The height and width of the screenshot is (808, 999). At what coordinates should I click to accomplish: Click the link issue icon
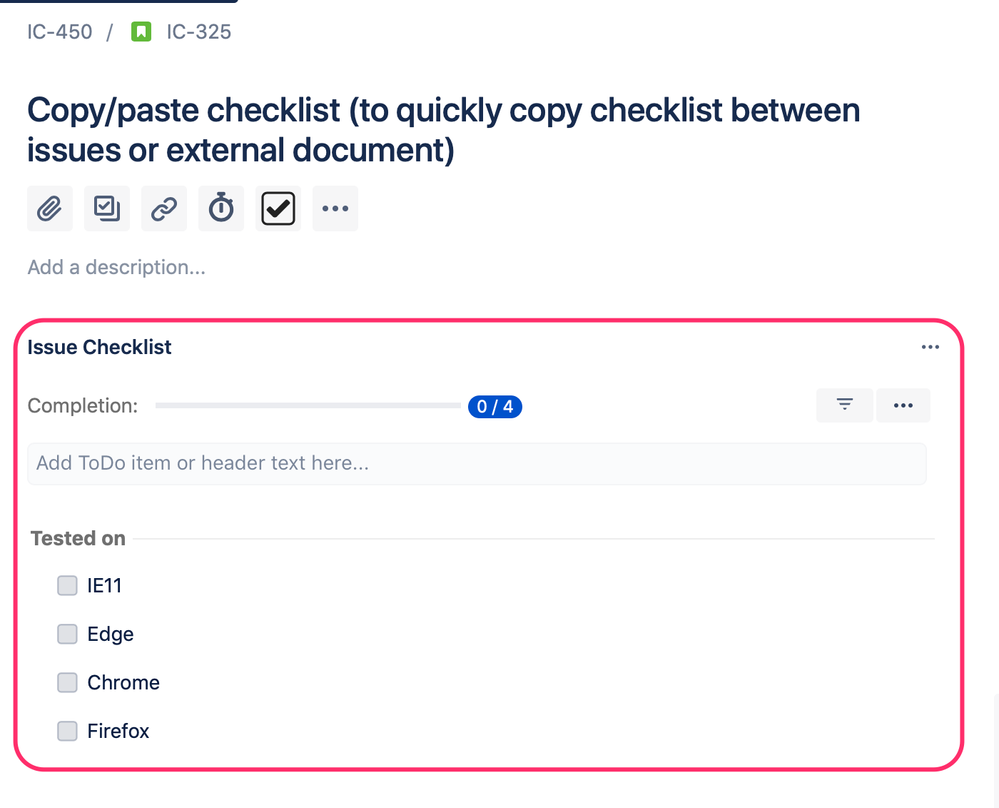163,208
